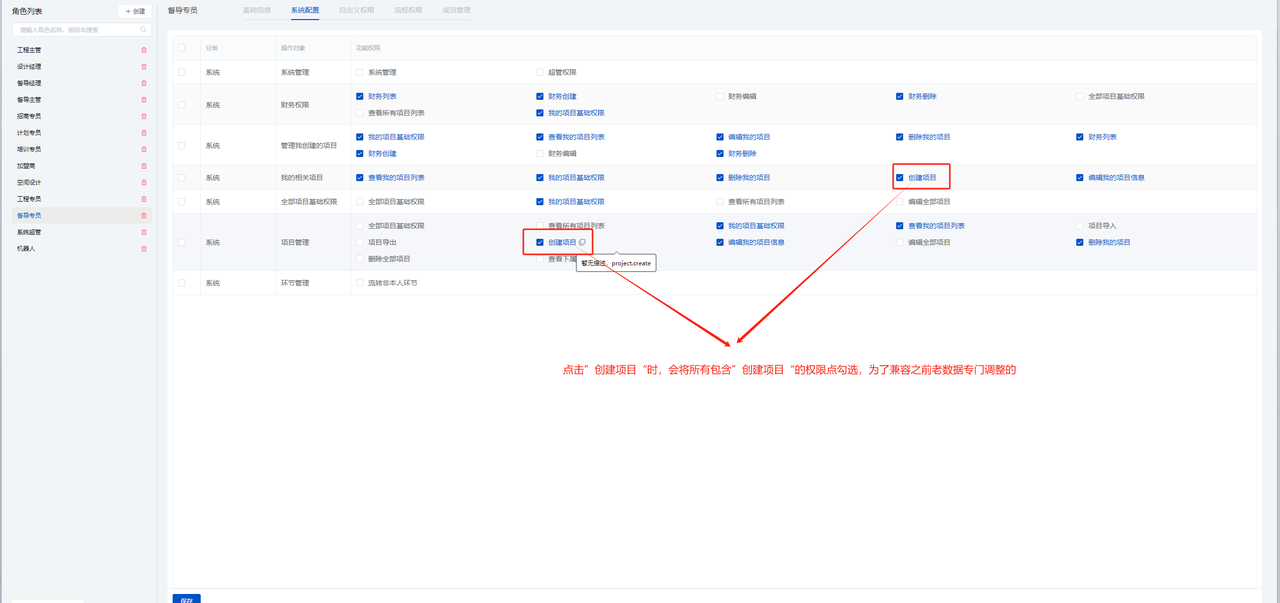Click the trash icon next to 工程专员
Viewport: 1280px width, 603px height.
(144, 199)
